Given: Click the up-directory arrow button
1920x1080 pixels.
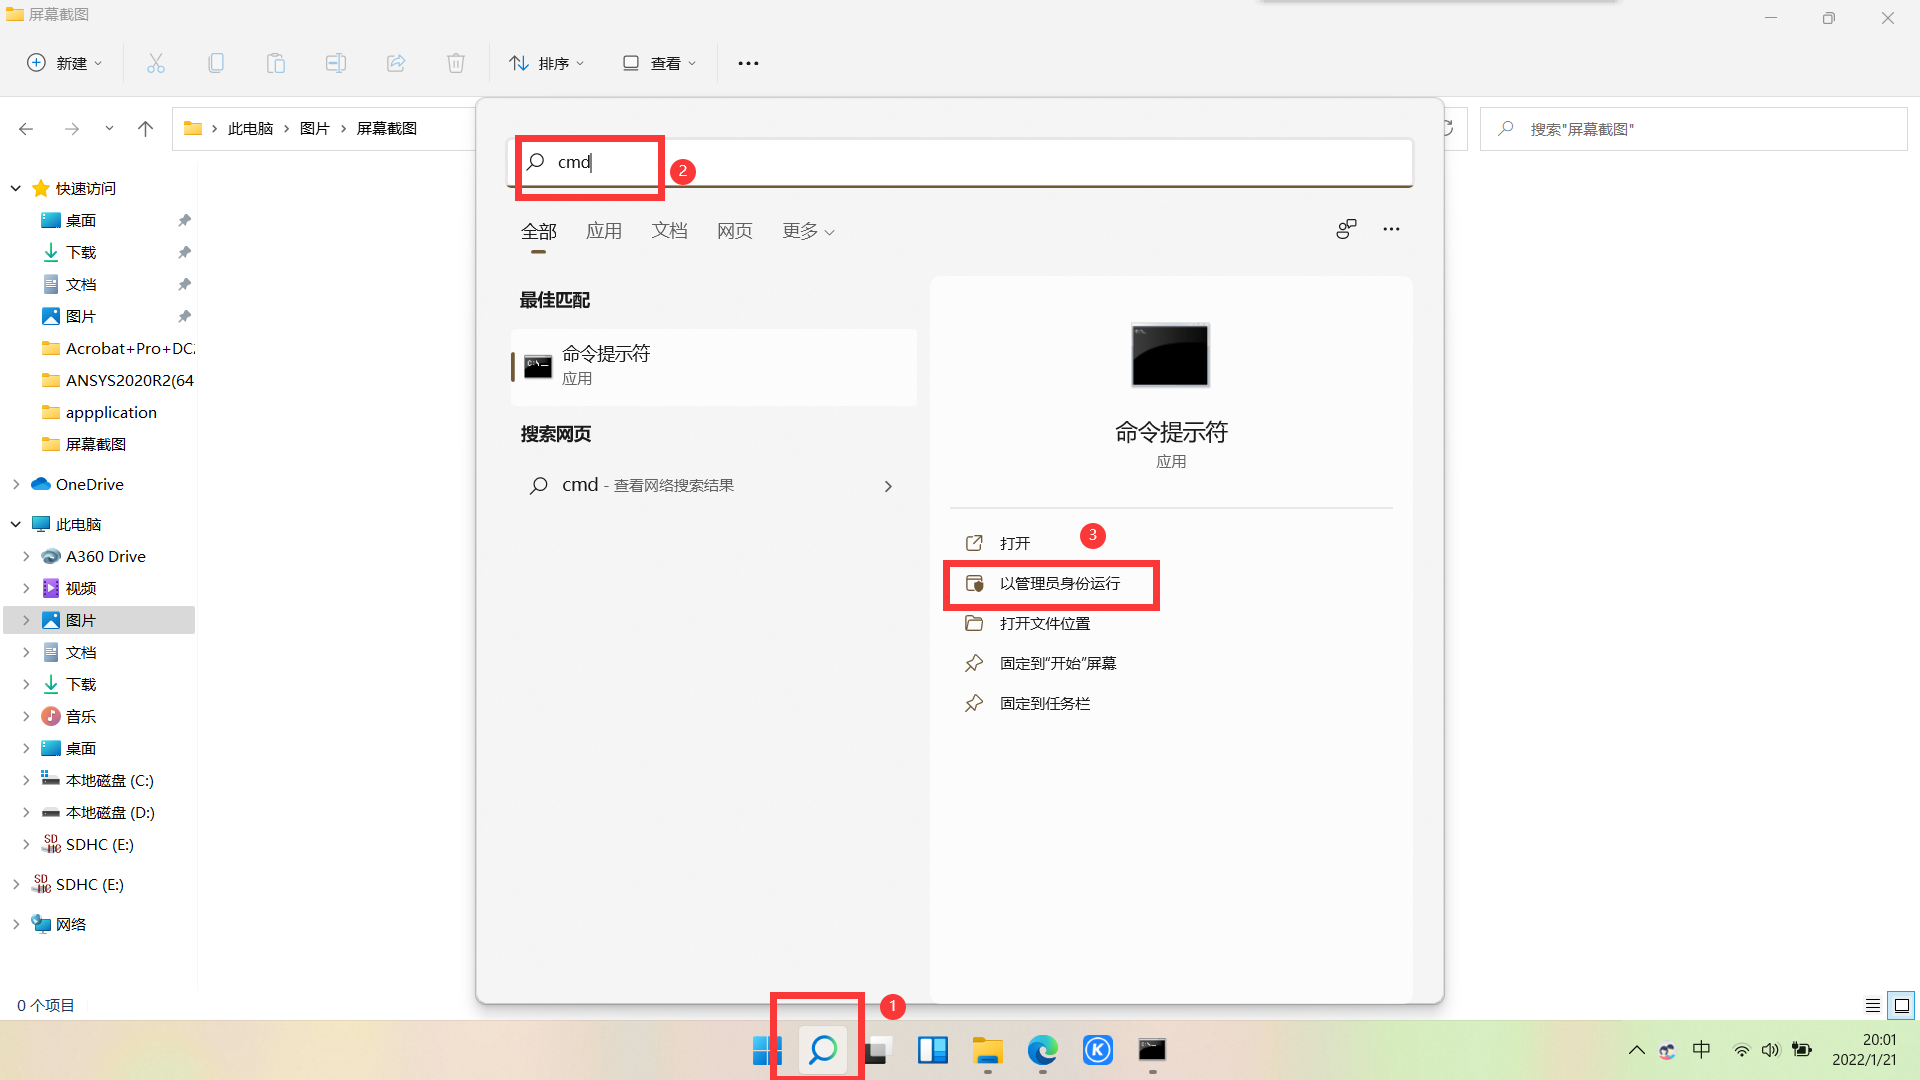Looking at the screenshot, I should click(145, 128).
